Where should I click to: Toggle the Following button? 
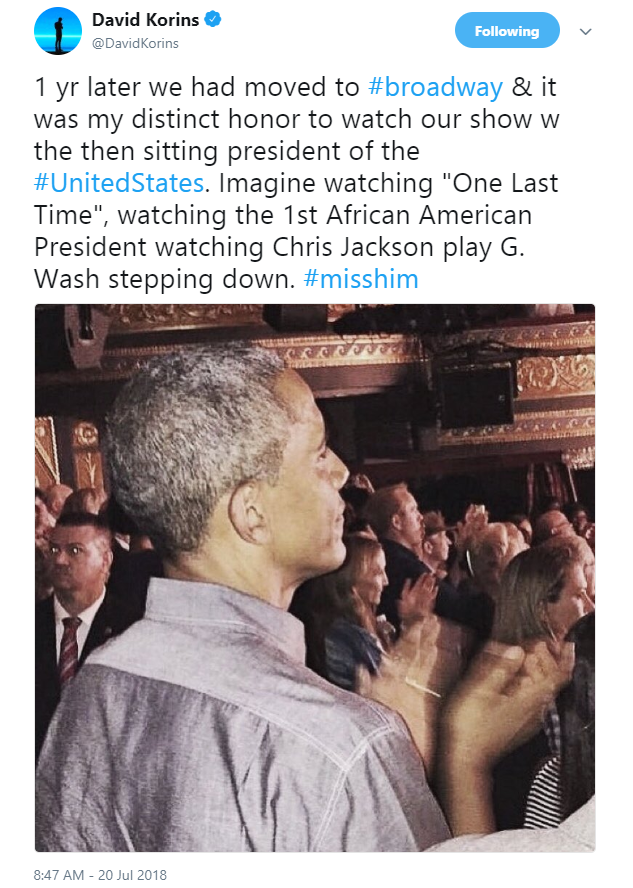pos(507,31)
